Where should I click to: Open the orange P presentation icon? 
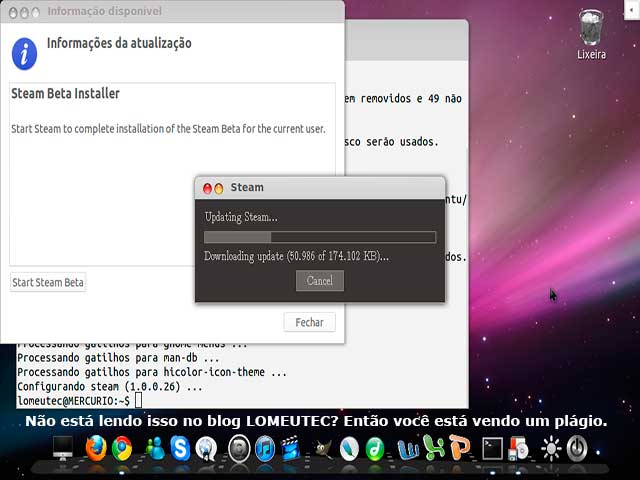pyautogui.click(x=459, y=448)
